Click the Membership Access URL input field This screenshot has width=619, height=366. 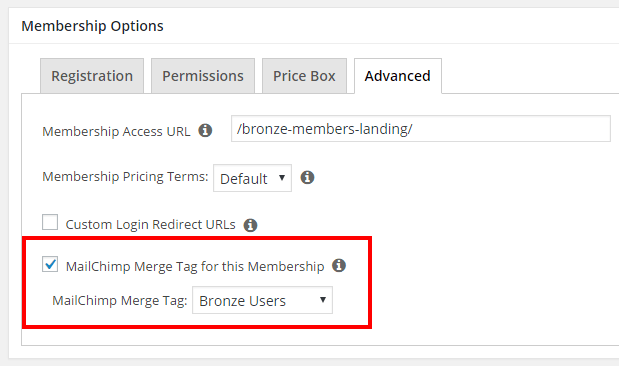click(421, 129)
